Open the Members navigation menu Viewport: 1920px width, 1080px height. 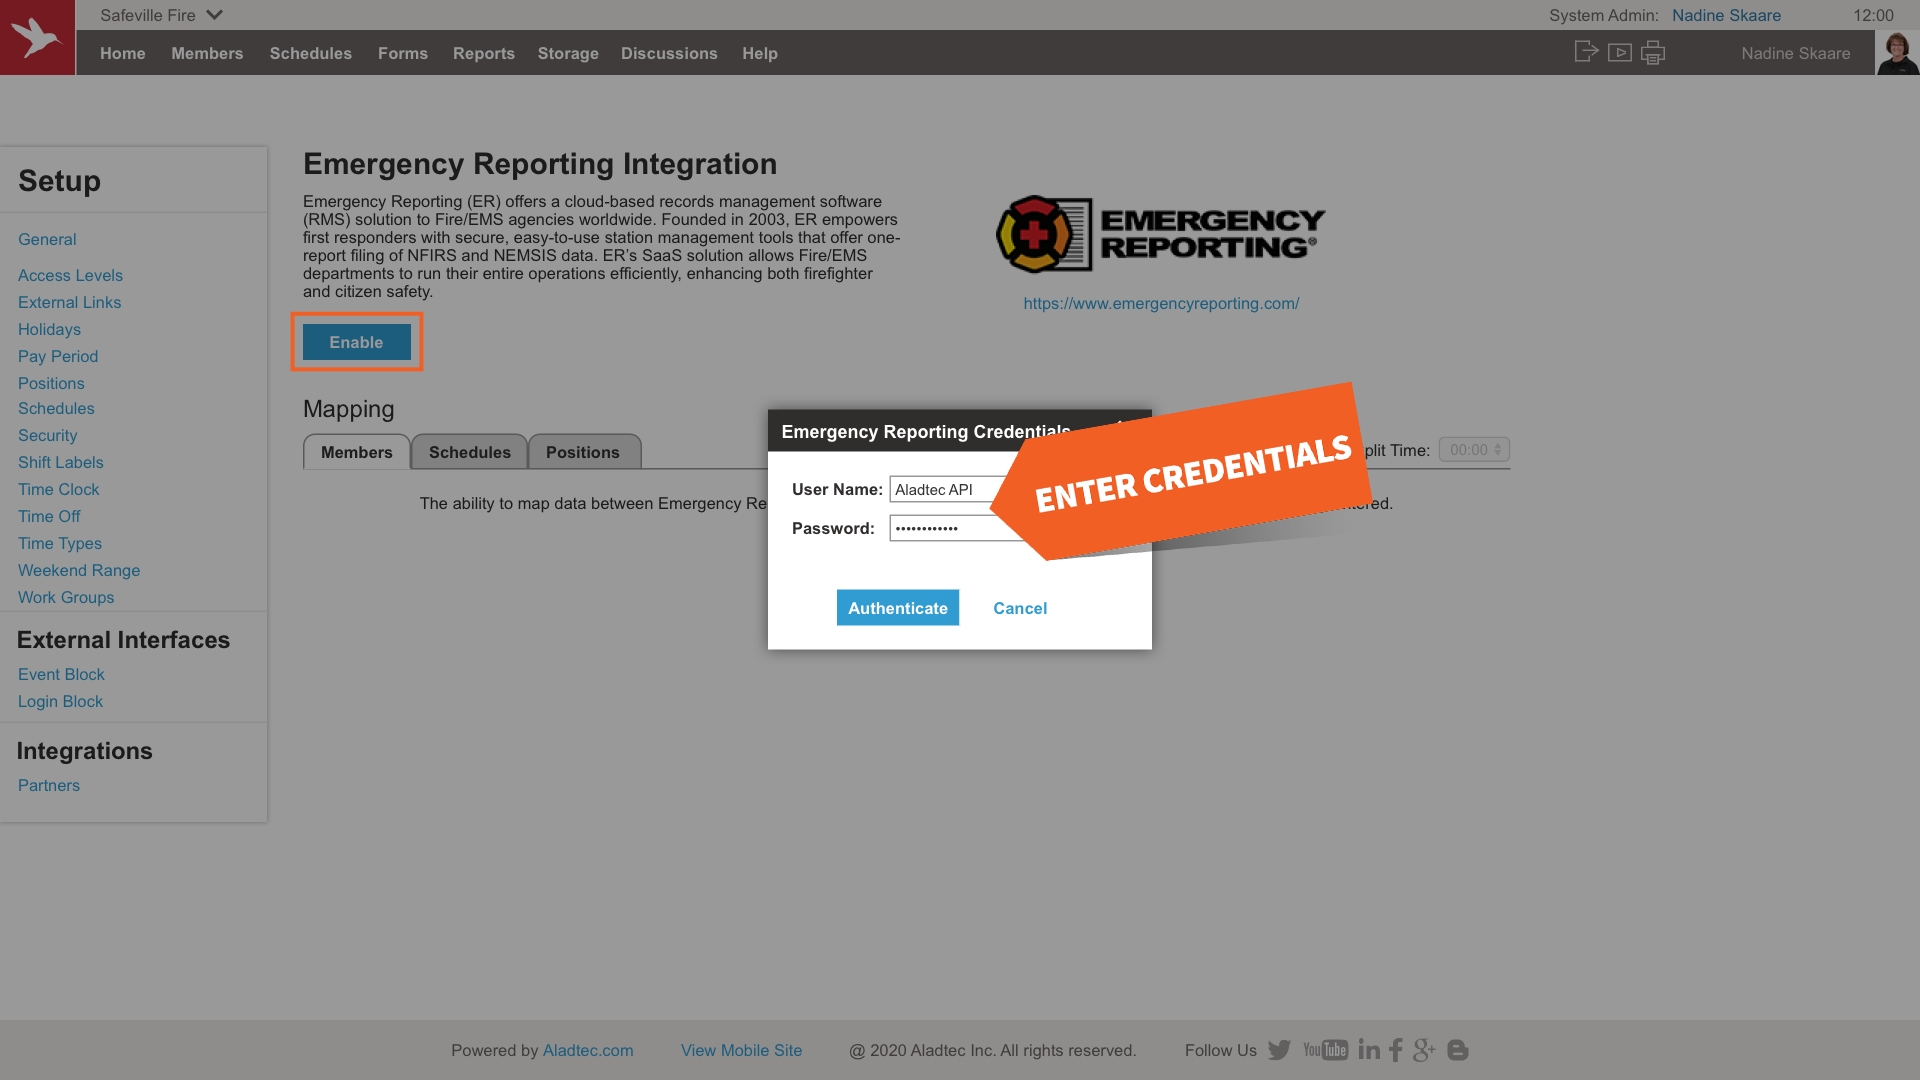(207, 53)
